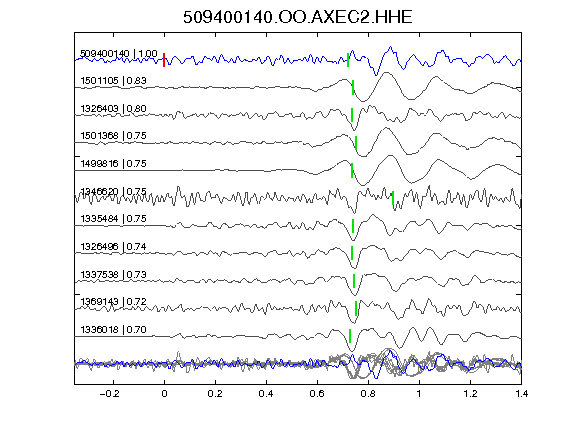Select the label 1336018 | 0.70
The height and width of the screenshot is (432, 576).
(114, 330)
